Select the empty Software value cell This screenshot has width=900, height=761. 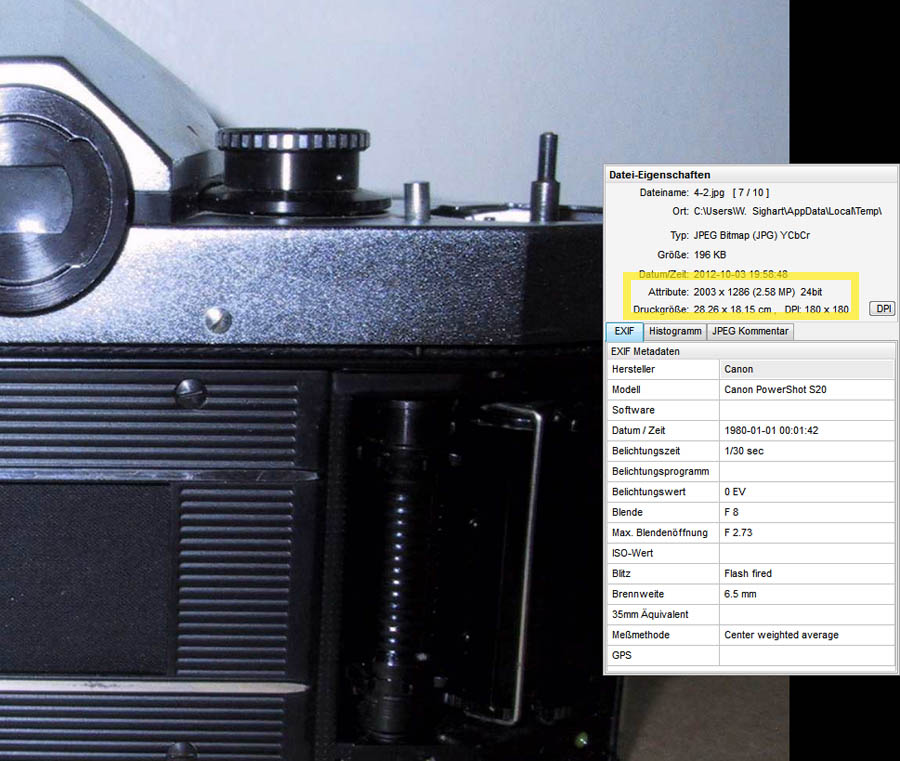(x=805, y=410)
